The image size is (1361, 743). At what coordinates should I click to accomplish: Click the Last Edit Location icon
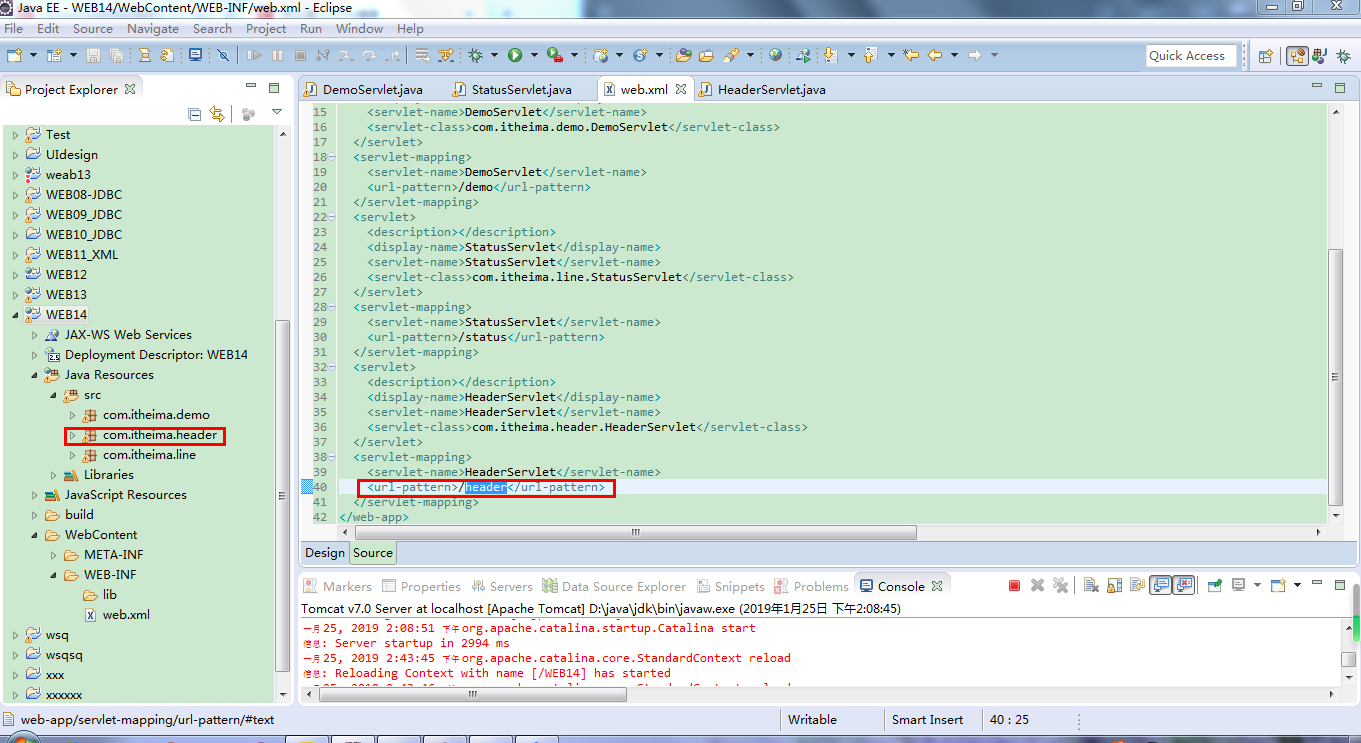[x=911, y=55]
